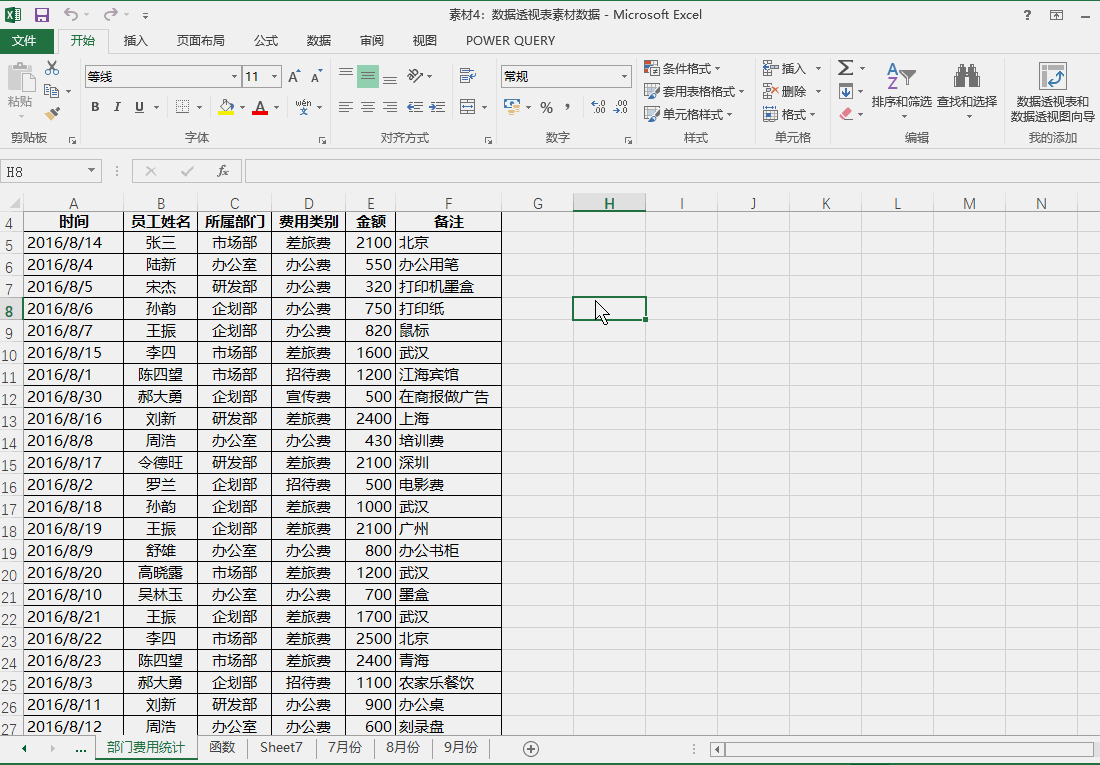Launch the PivotTable wizard (数据透视表和数据透视图向导)
1100x765 pixels.
1052,92
